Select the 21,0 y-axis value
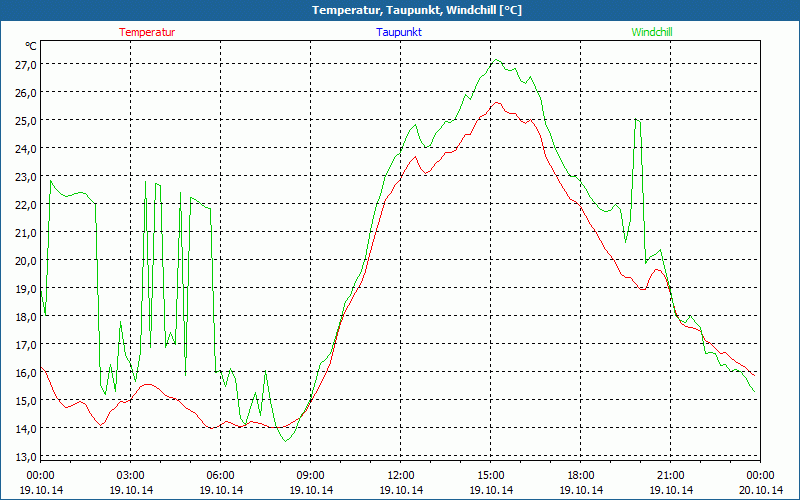The width and height of the screenshot is (800, 500). (x=26, y=233)
